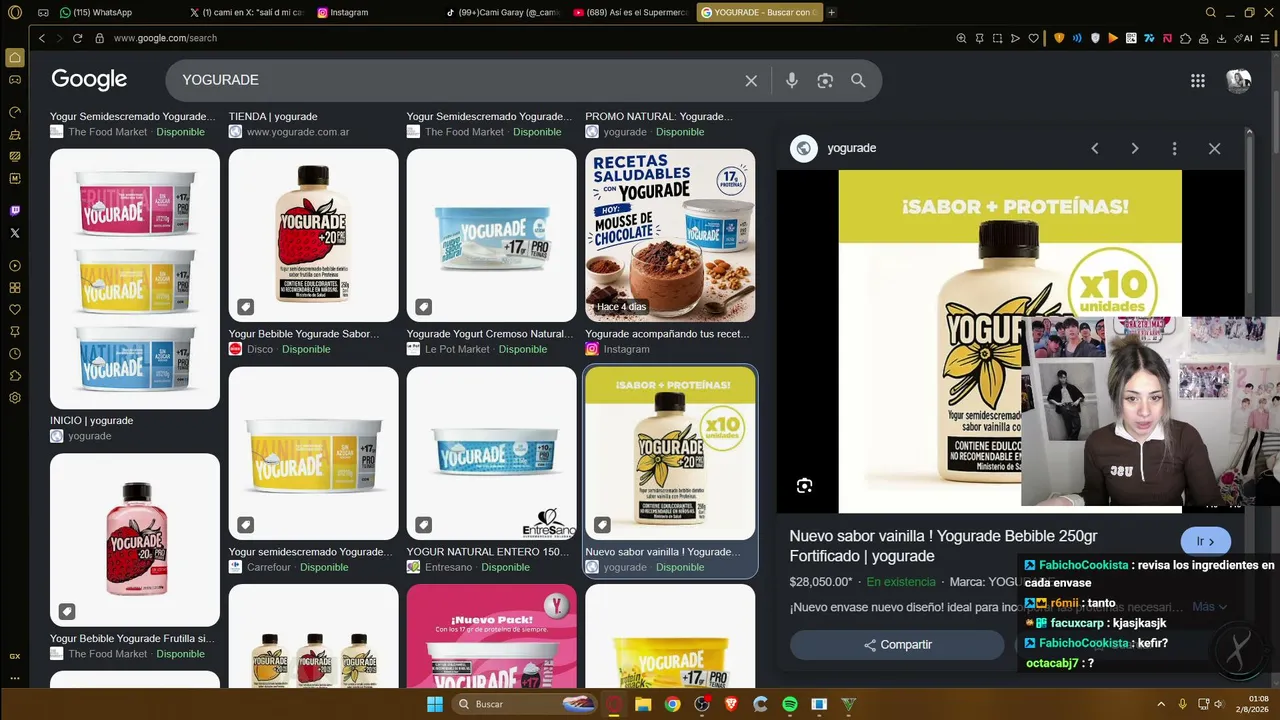
Task: Click the site info lock icon in the address bar
Action: tap(99, 38)
